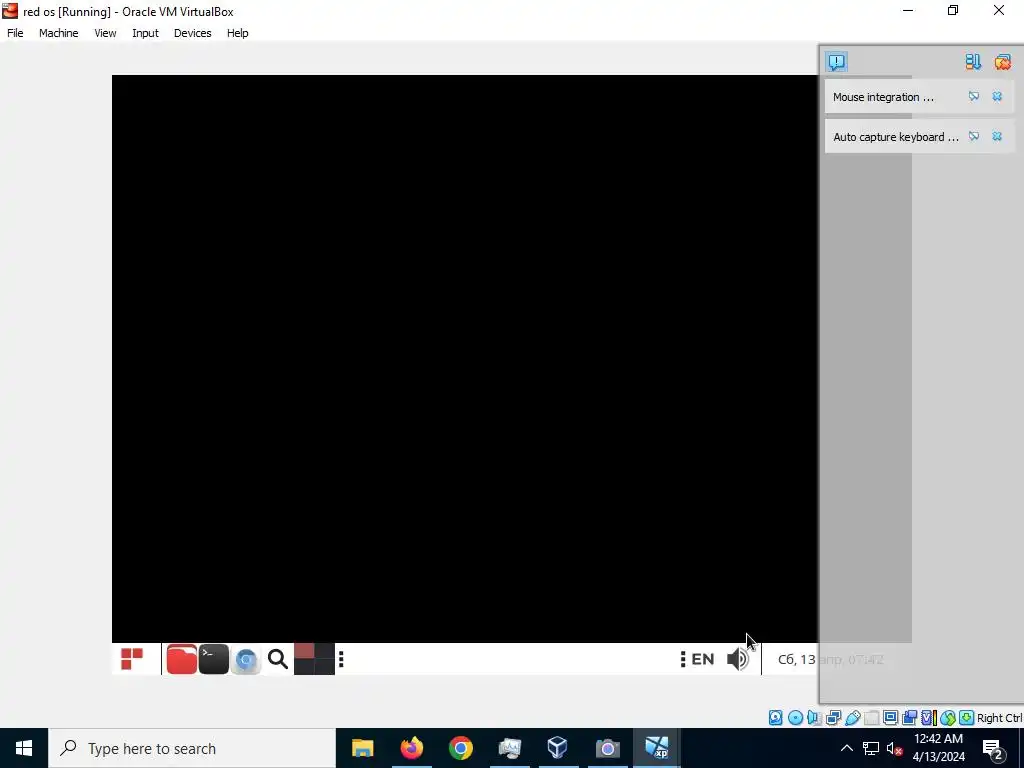The height and width of the screenshot is (768, 1024).
Task: Show hidden tray icons chevron
Action: click(x=846, y=748)
